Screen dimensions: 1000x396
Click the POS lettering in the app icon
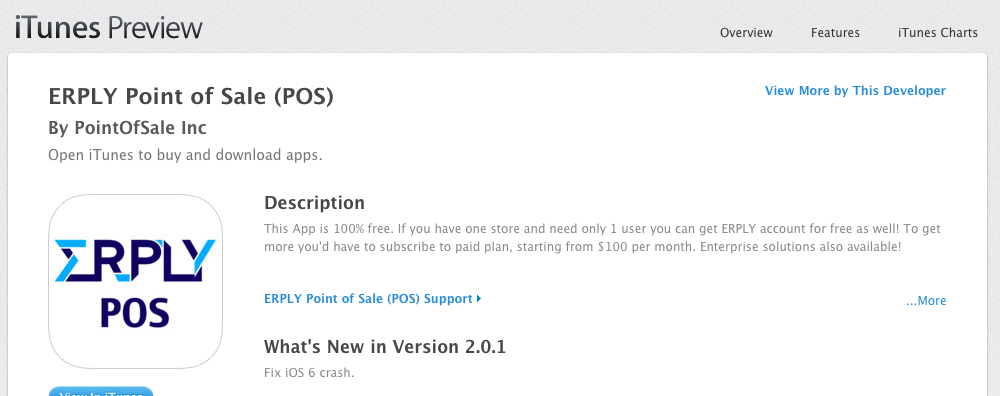pyautogui.click(x=135, y=313)
